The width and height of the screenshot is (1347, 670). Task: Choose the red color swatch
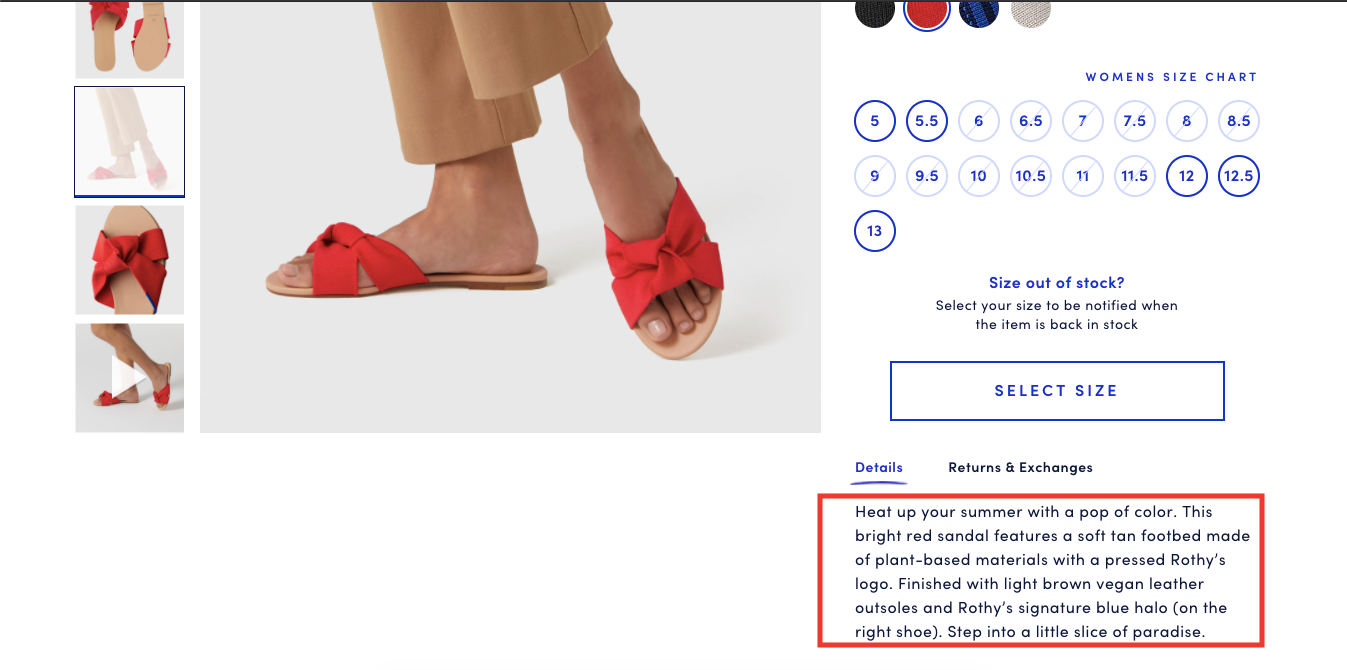click(927, 11)
